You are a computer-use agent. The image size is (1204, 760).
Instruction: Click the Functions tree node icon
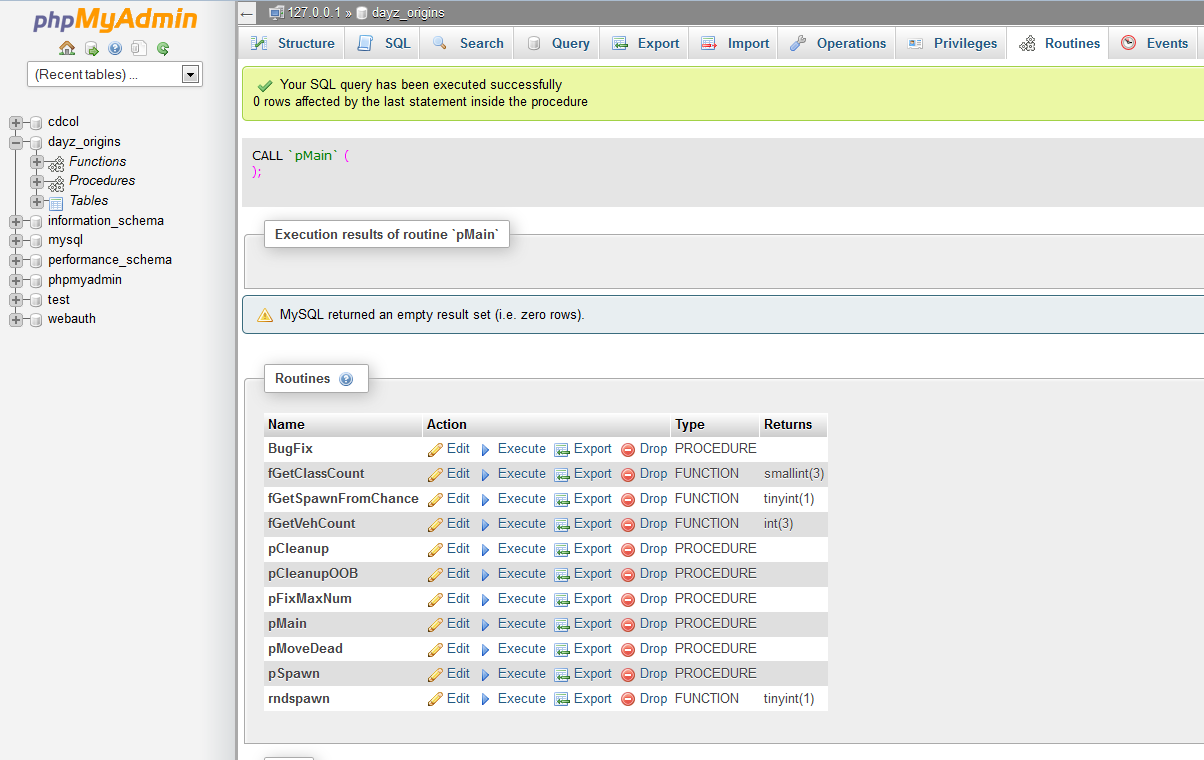point(56,162)
